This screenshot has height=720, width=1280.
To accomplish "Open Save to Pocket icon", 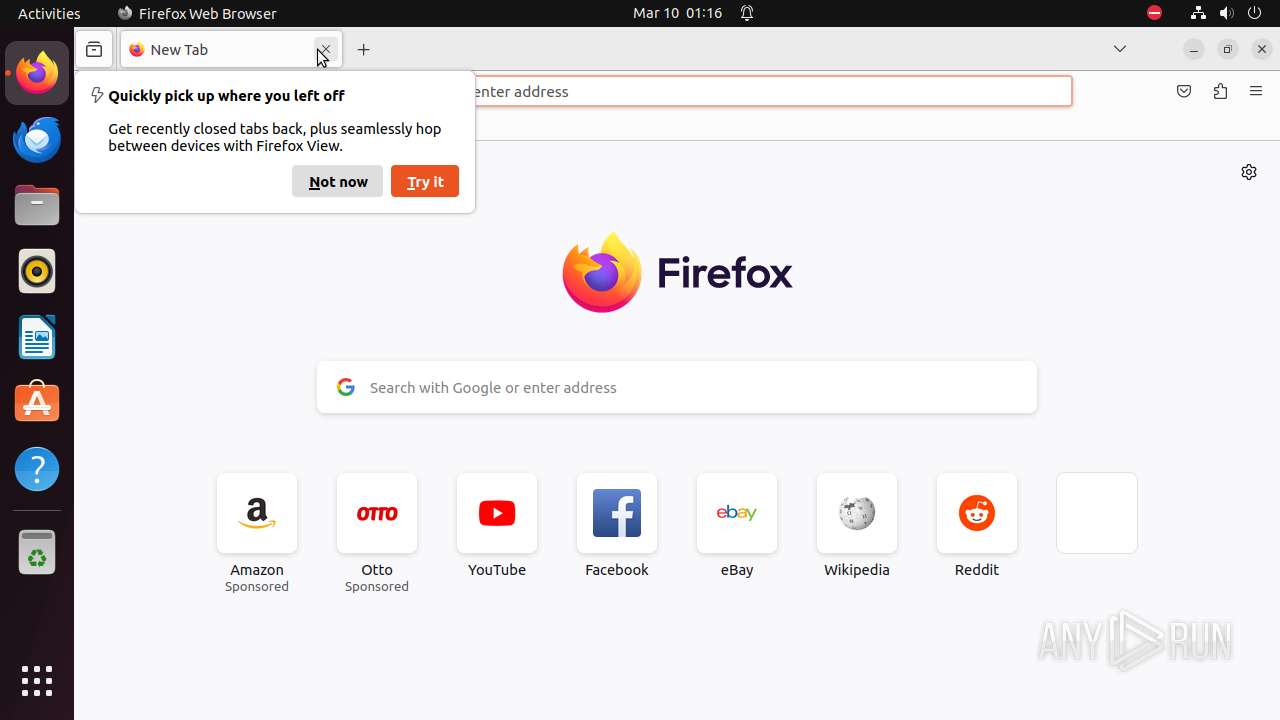I will 1184,91.
